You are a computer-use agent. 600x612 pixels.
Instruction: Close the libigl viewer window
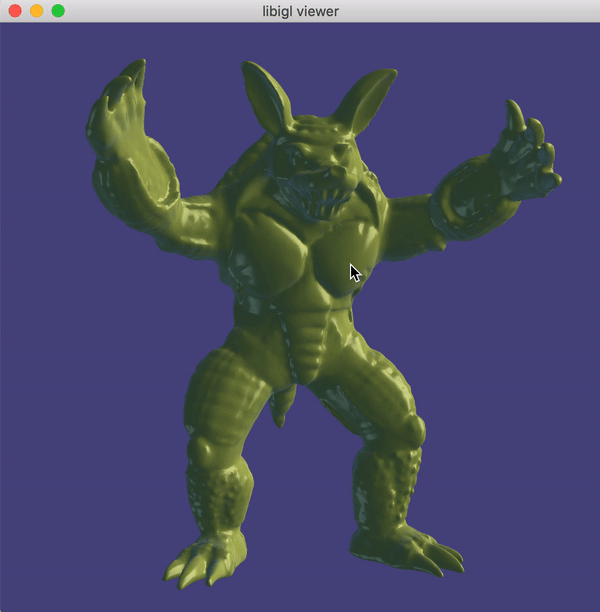click(x=15, y=11)
